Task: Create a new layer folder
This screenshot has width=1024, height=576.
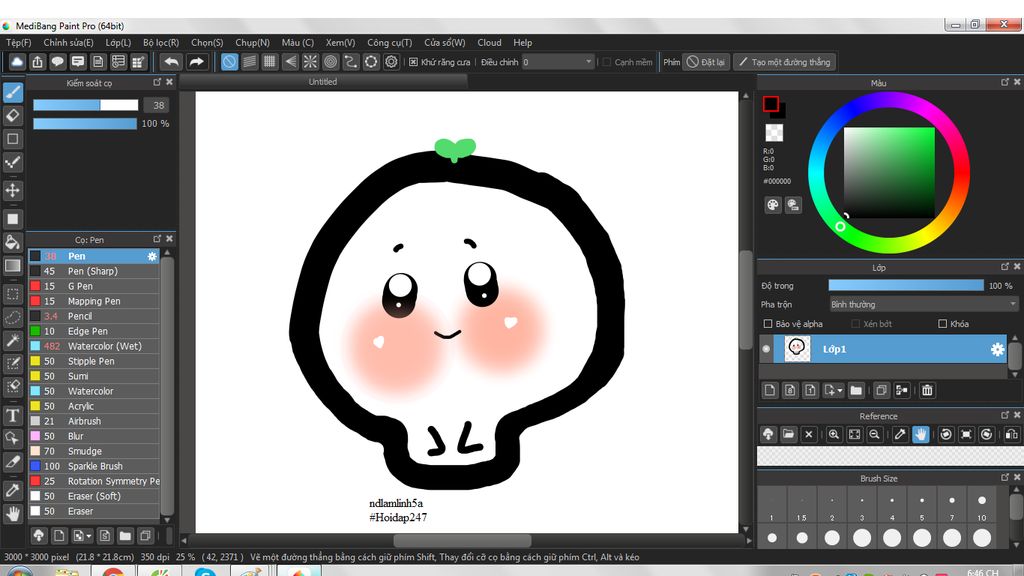Action: pos(856,391)
